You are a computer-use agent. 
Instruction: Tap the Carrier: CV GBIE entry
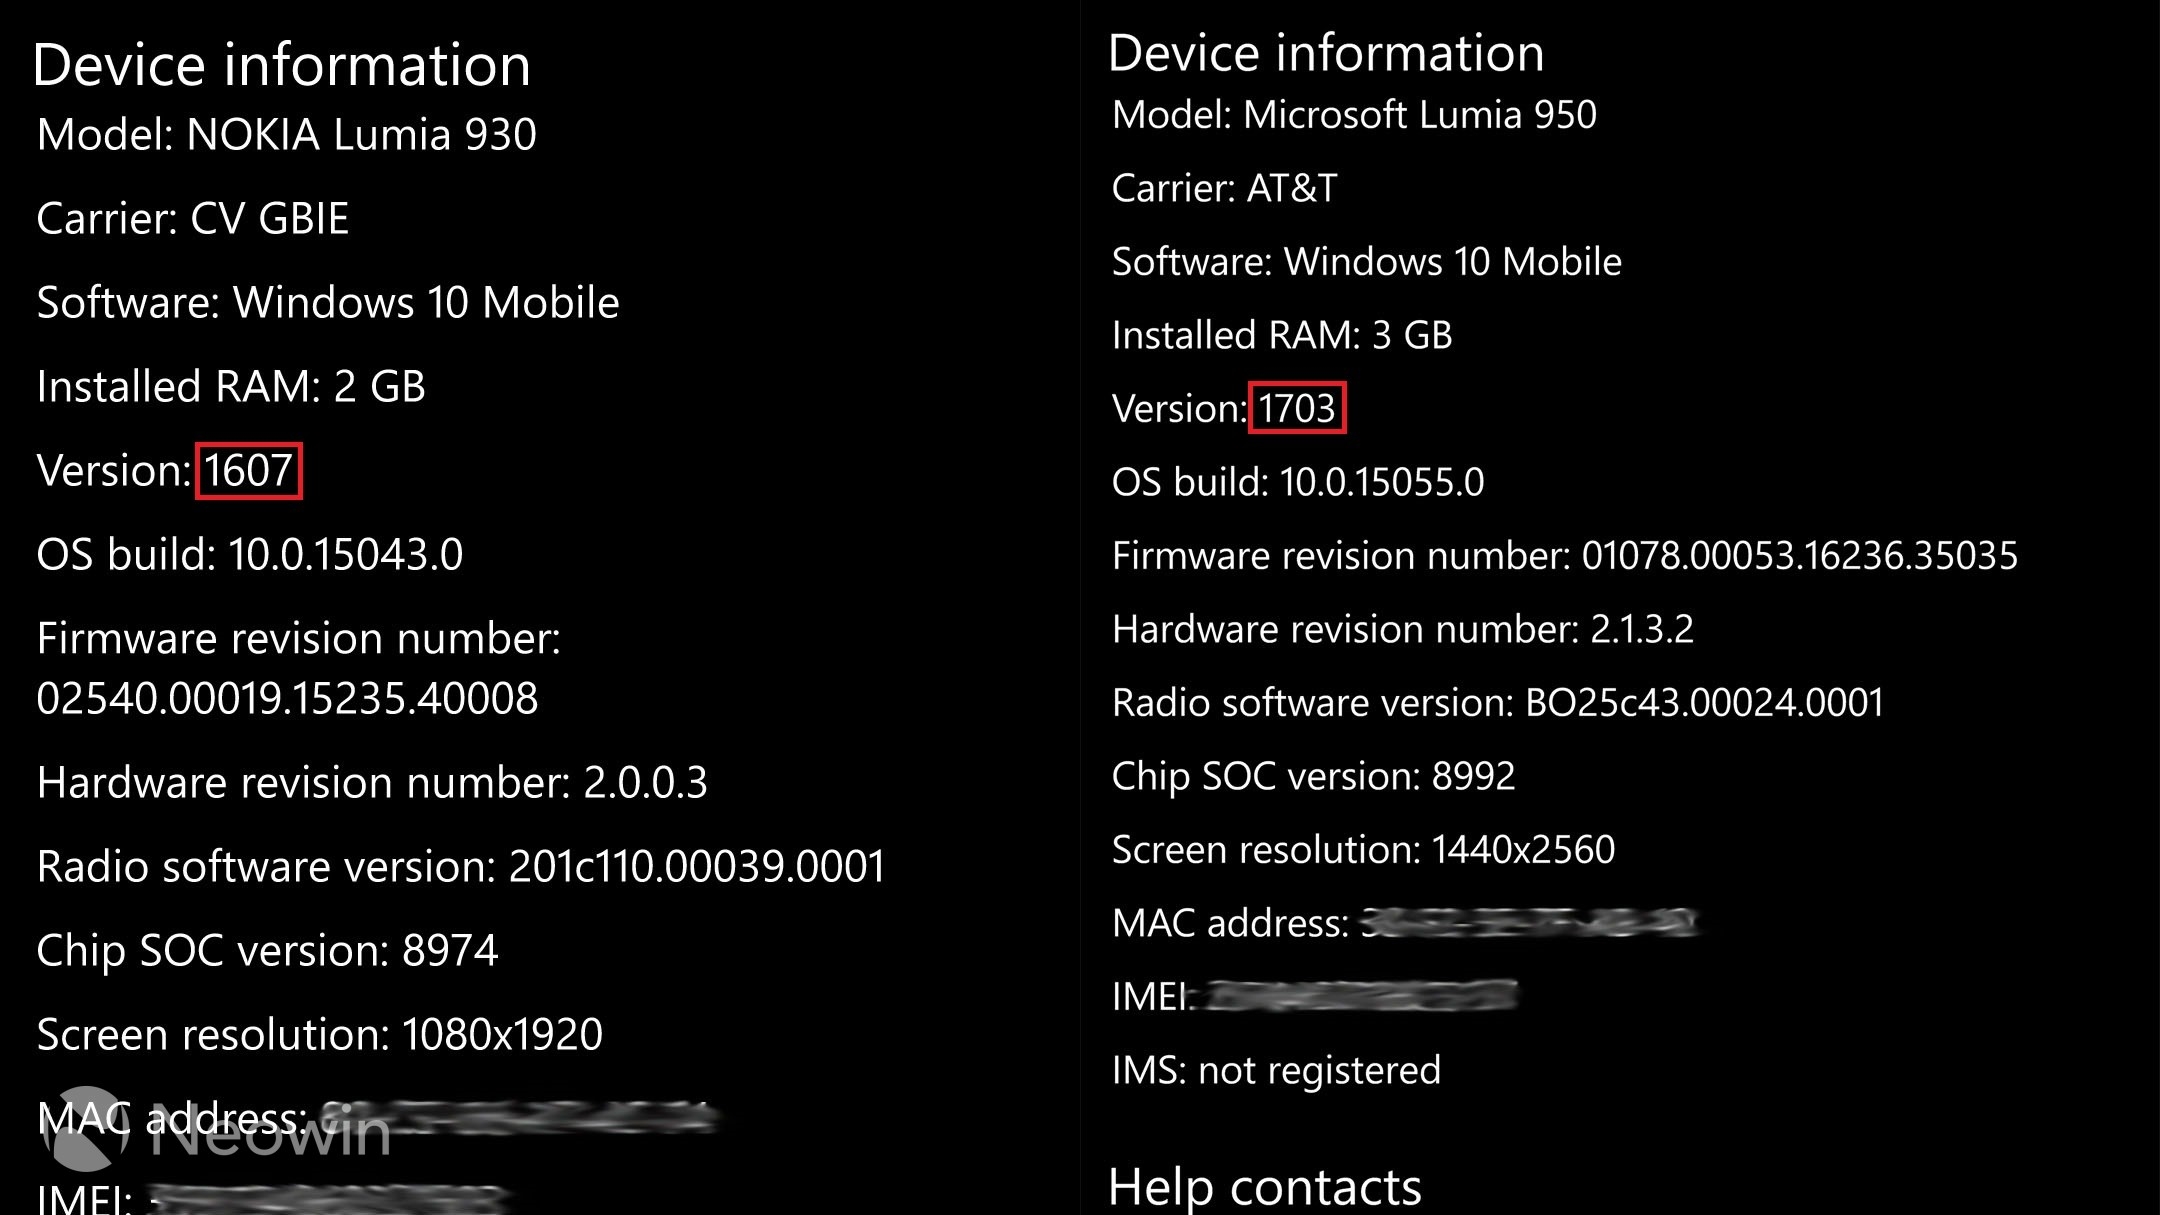[193, 218]
